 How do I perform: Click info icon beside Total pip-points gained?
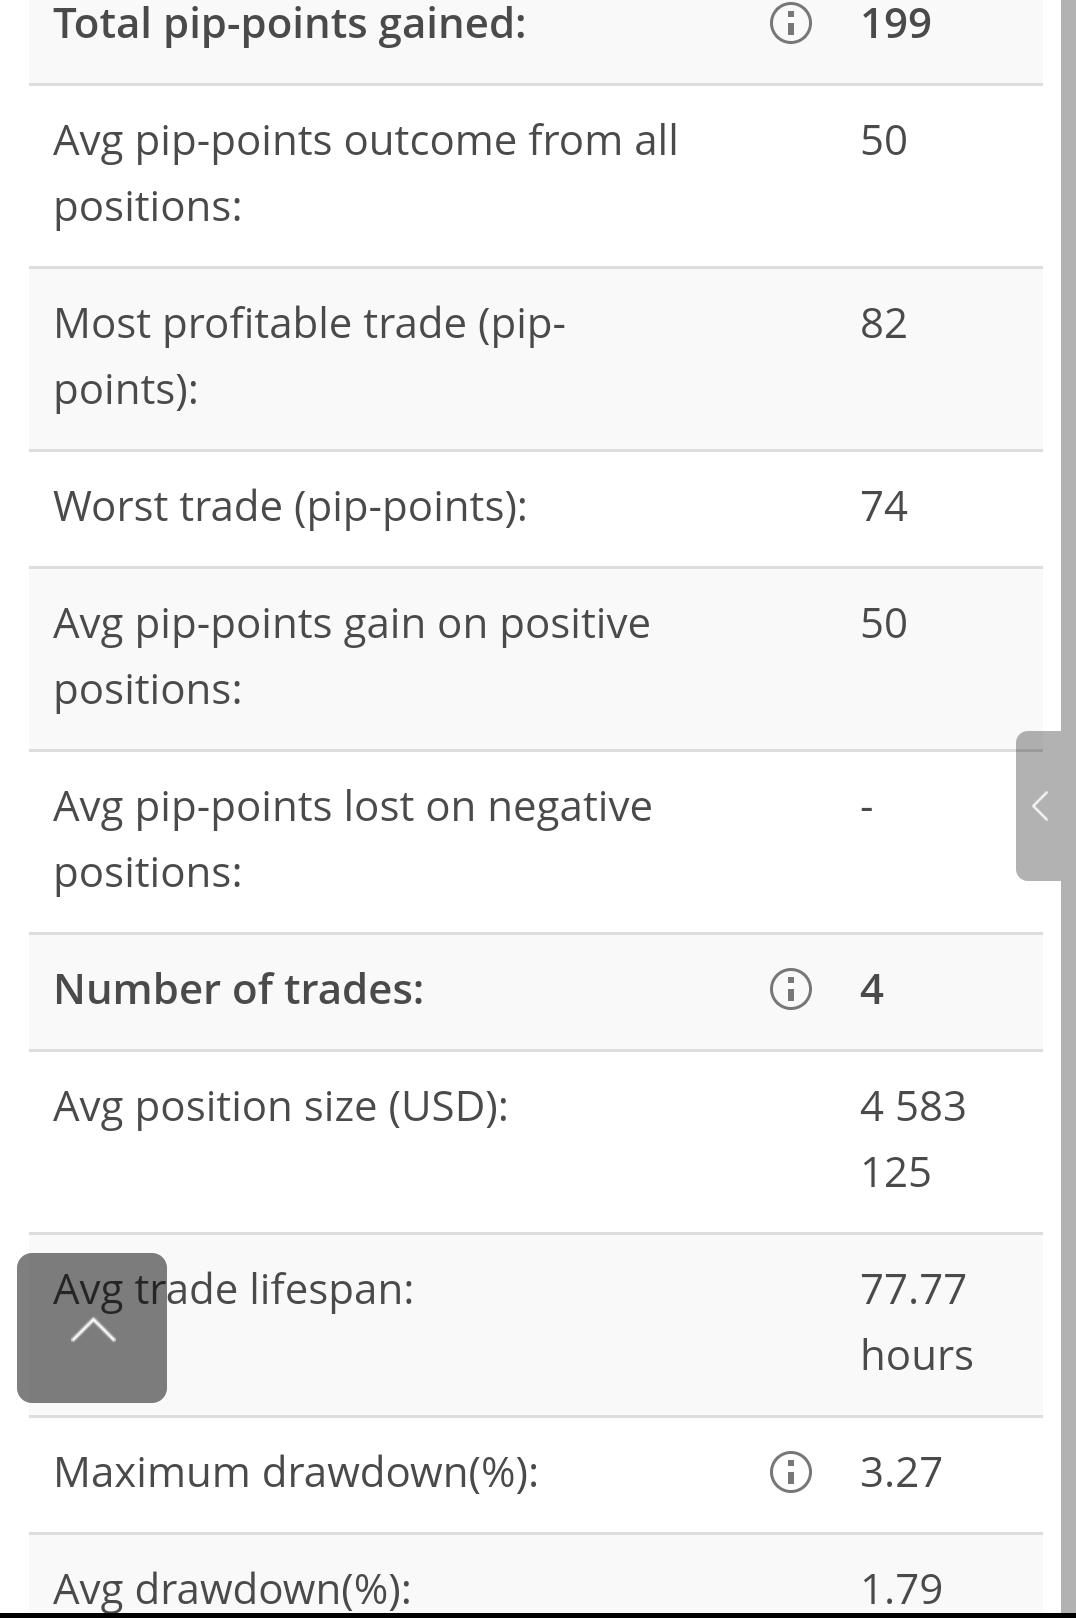790,23
